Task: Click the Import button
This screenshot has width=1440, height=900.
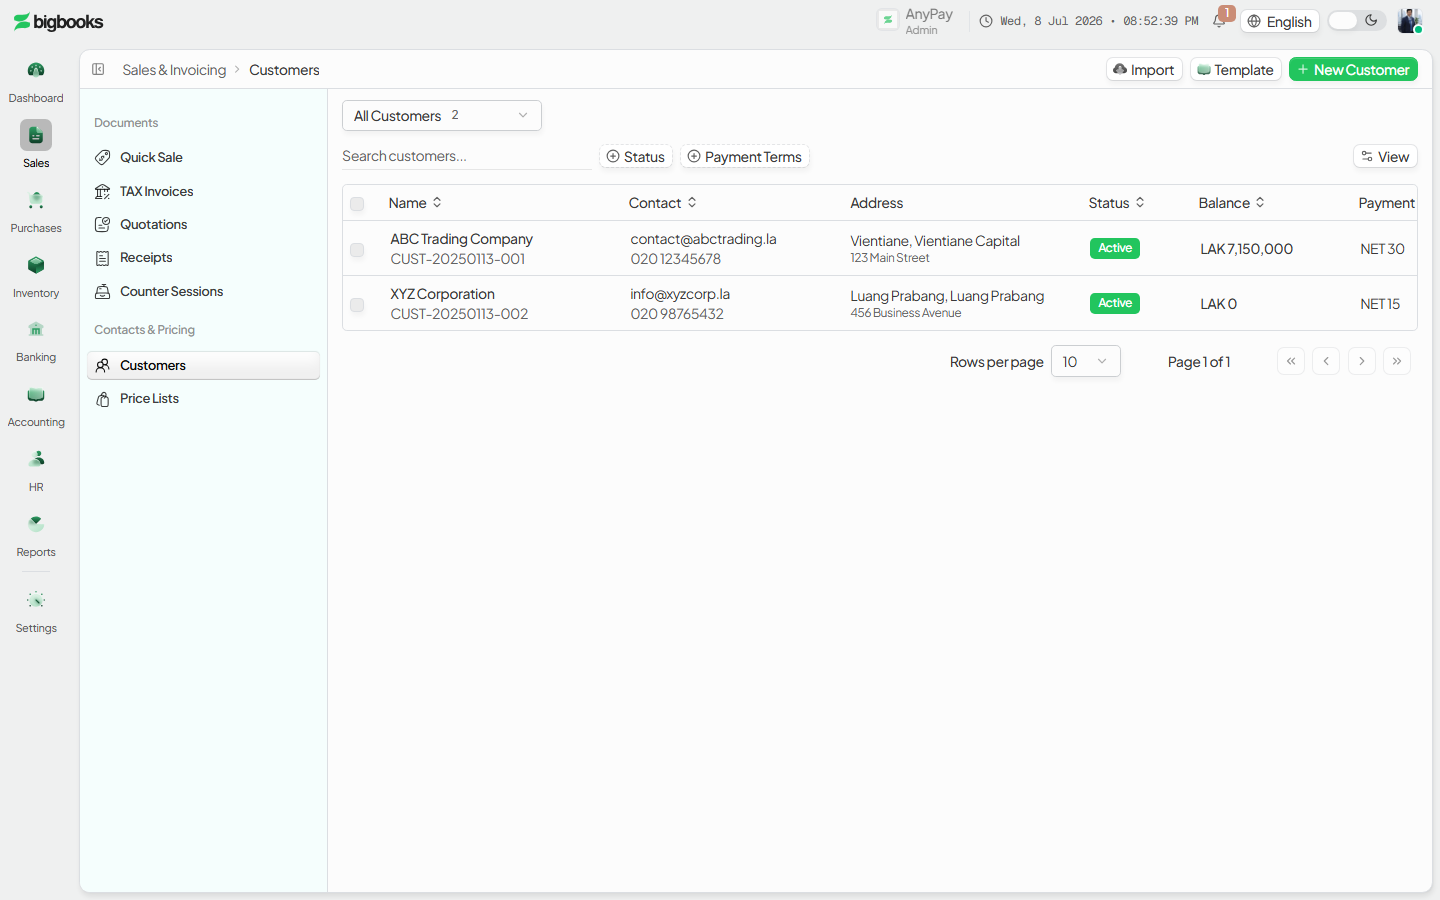Action: [x=1144, y=69]
